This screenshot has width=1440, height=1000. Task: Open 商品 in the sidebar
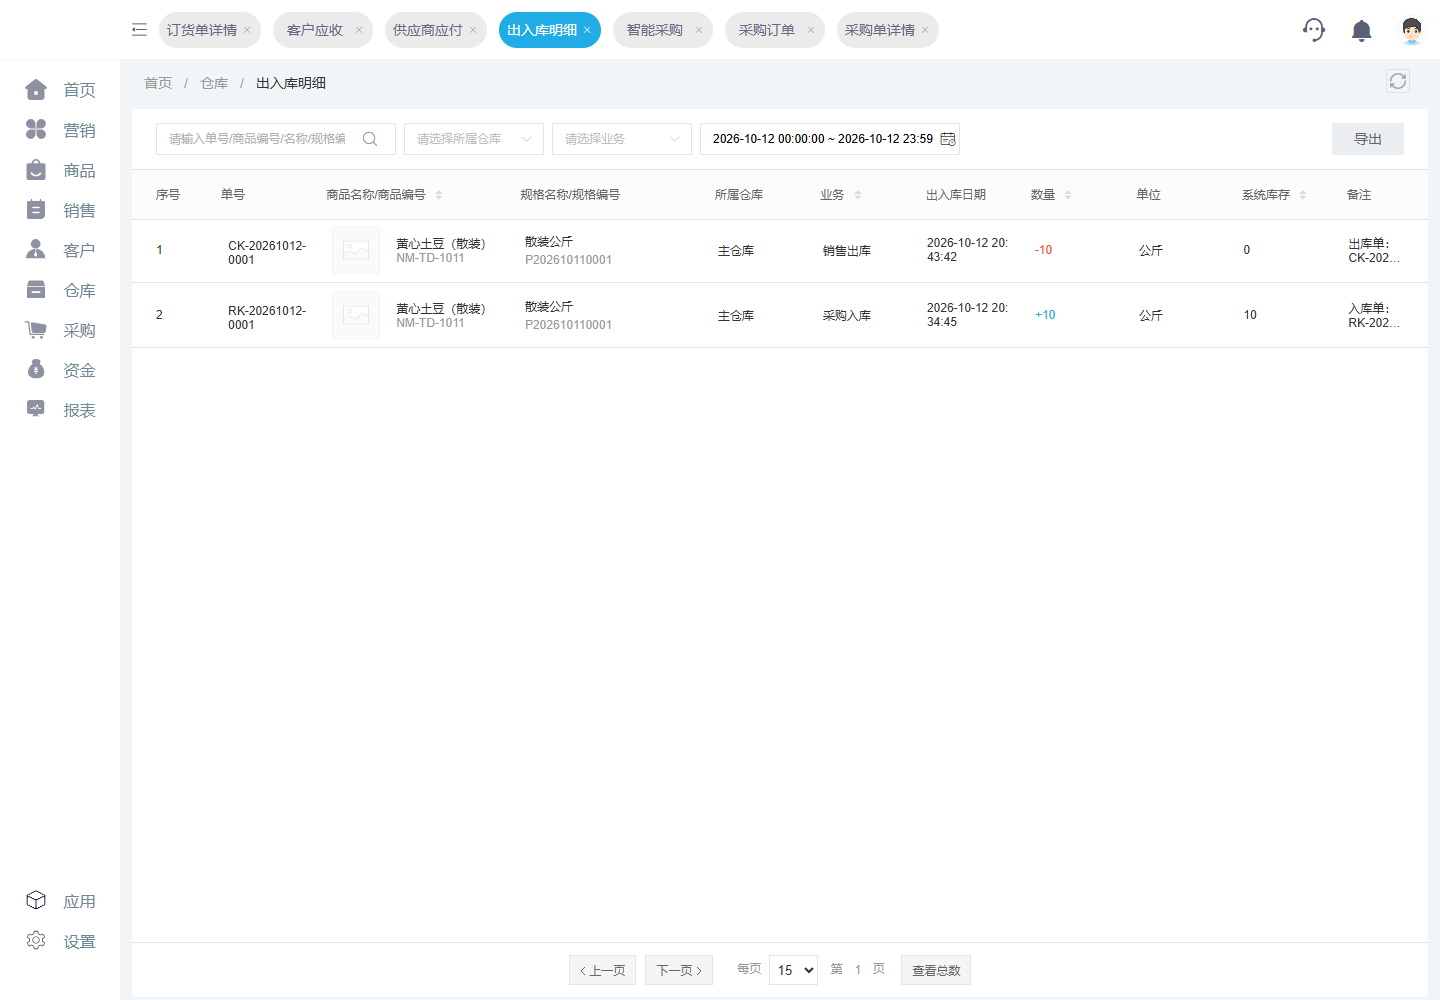coord(60,170)
